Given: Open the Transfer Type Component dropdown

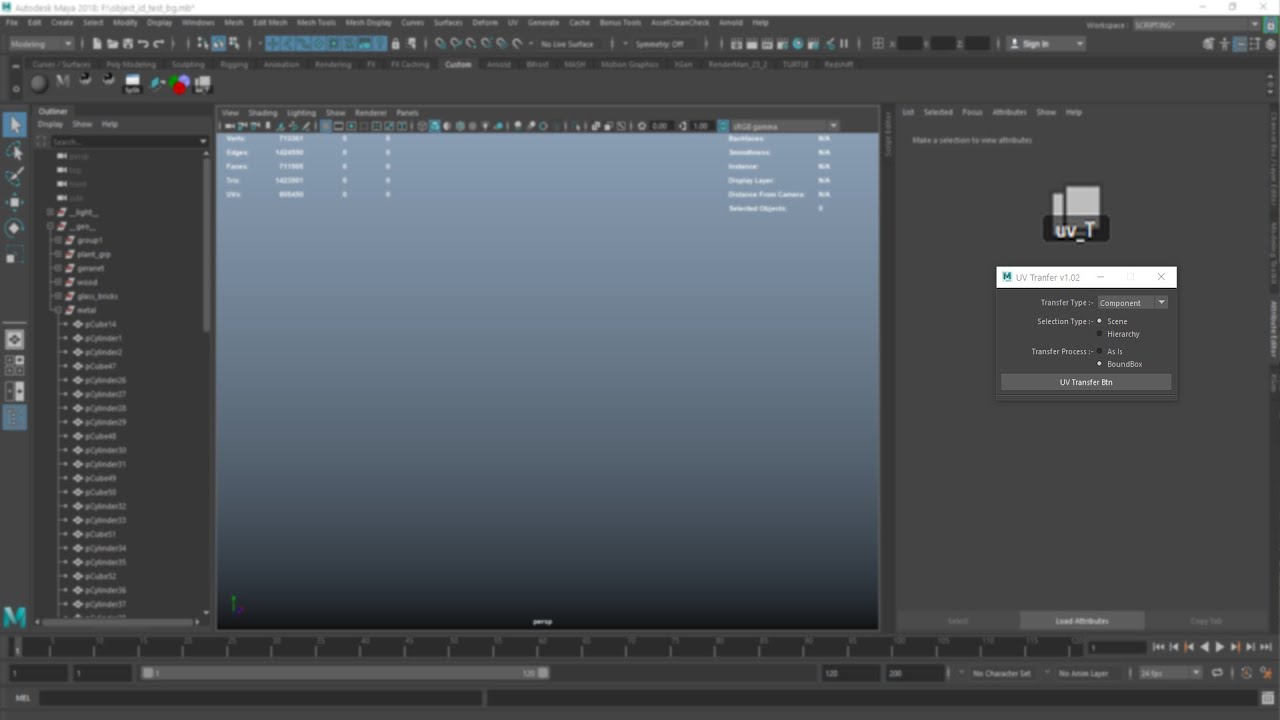Looking at the screenshot, I should point(1132,302).
